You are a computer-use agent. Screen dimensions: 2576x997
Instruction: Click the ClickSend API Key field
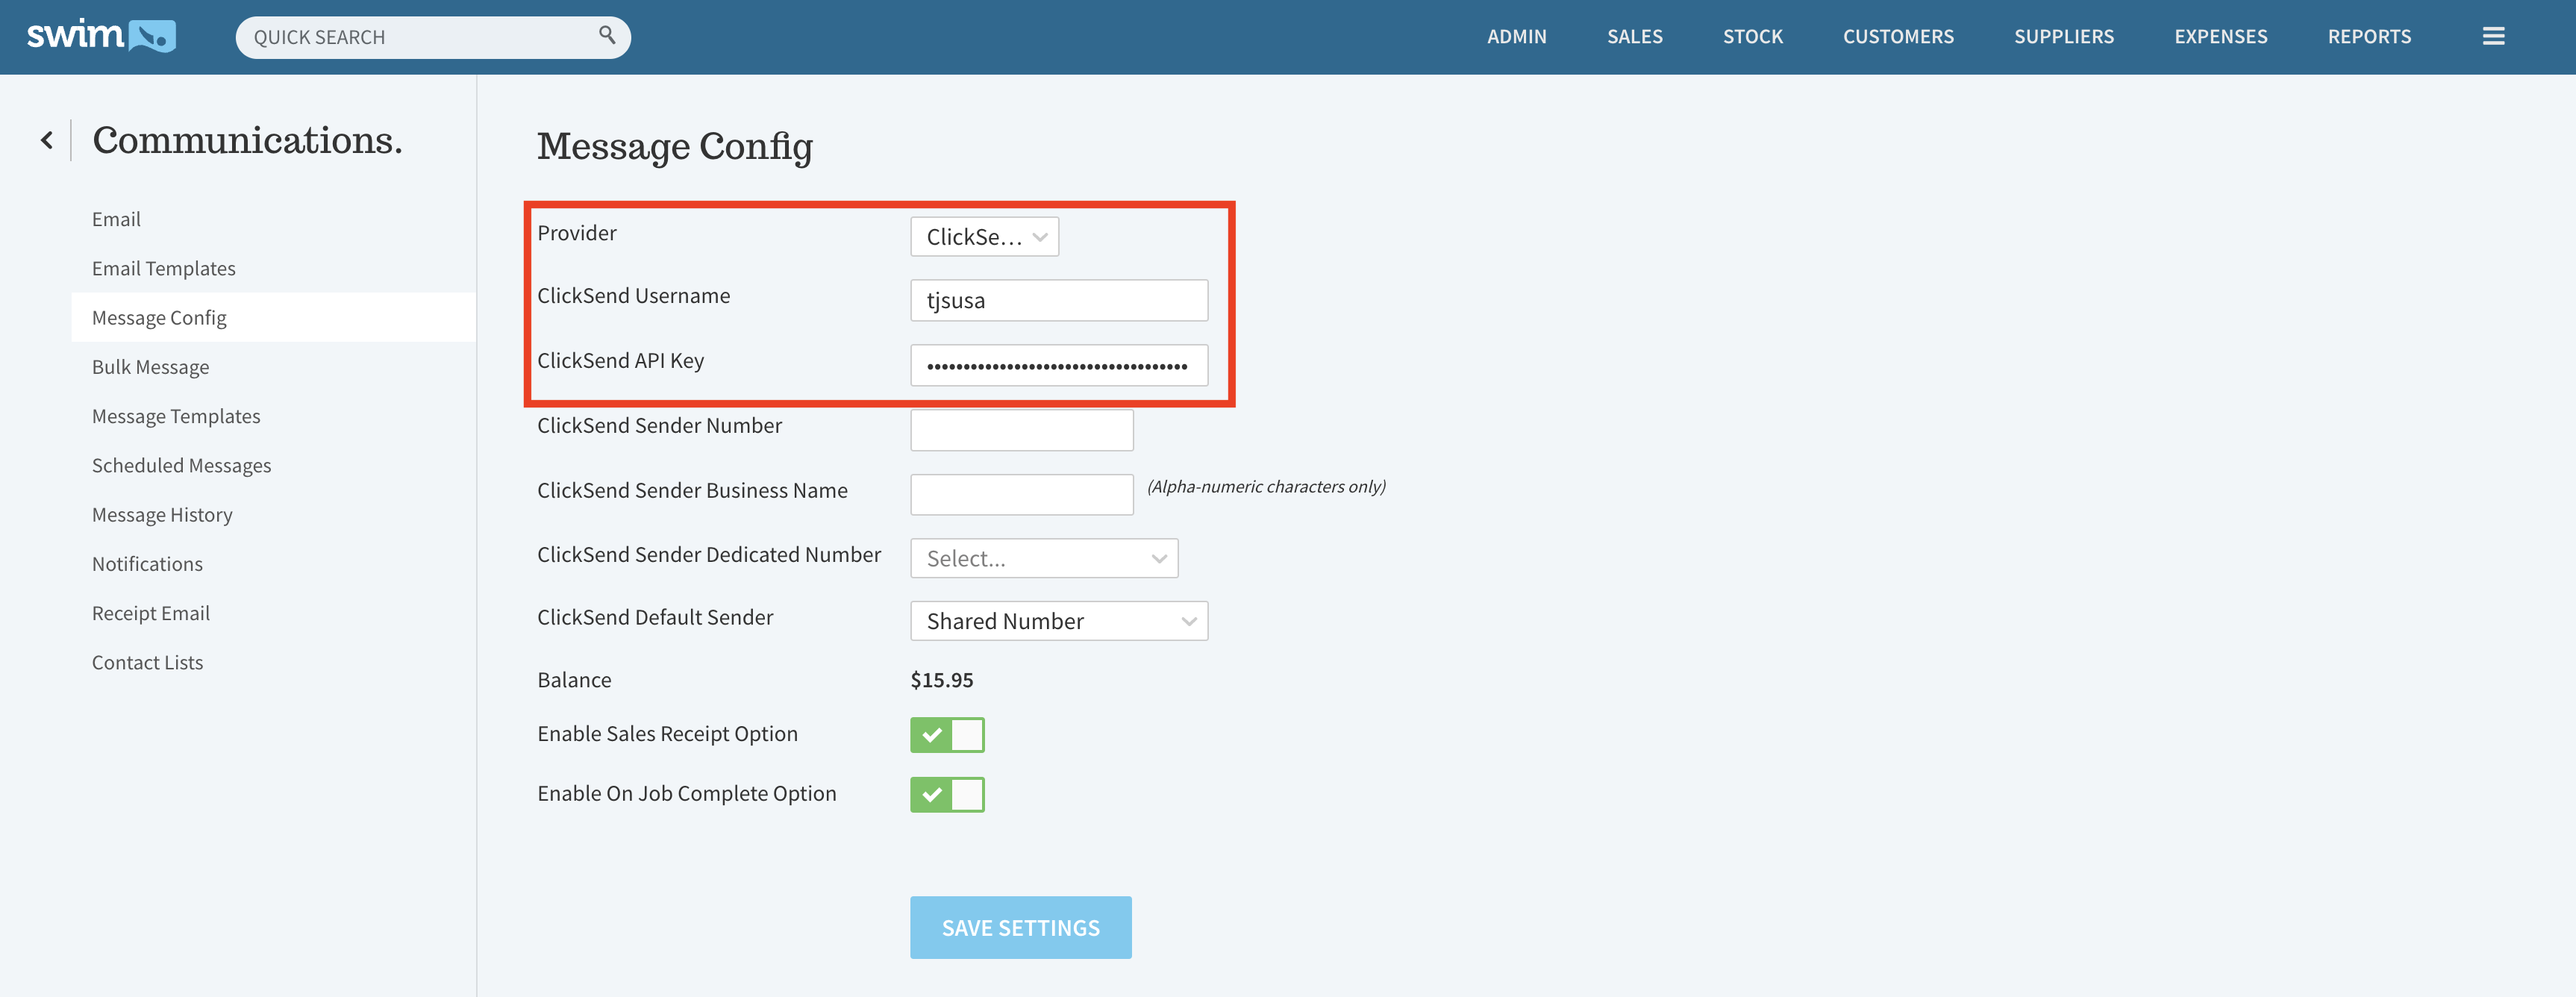coord(1058,366)
